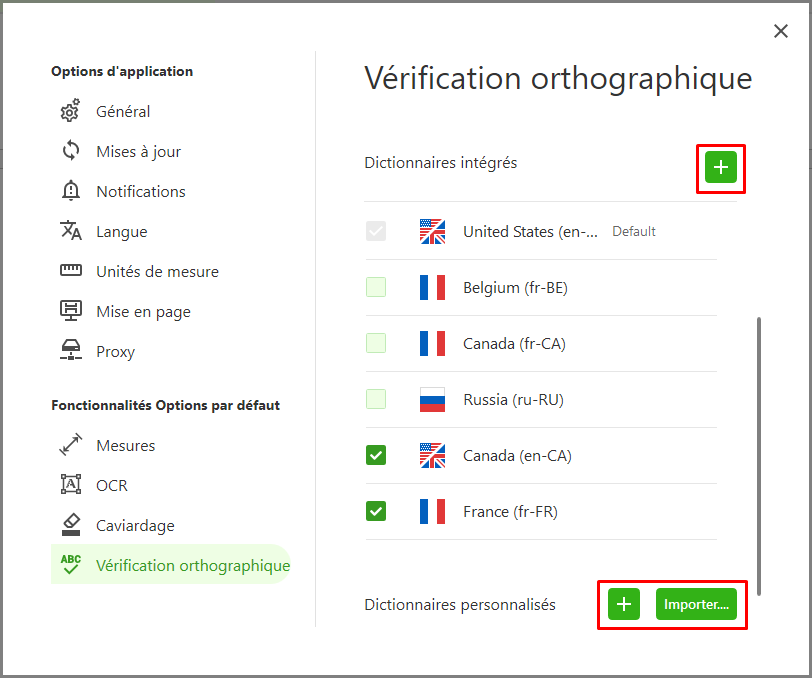Tick the Canada (fr-CA) dictionary checkbox
Image resolution: width=812 pixels, height=678 pixels.
[x=376, y=343]
